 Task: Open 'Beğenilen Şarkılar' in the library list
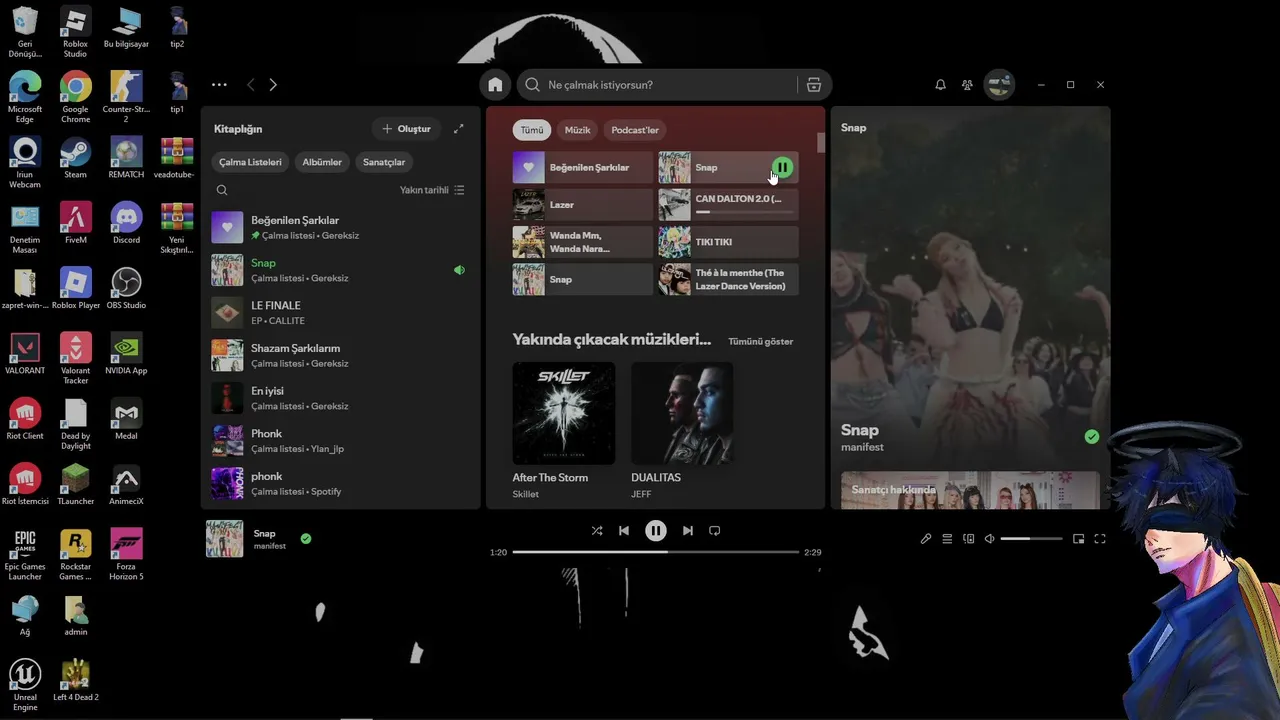coord(340,228)
